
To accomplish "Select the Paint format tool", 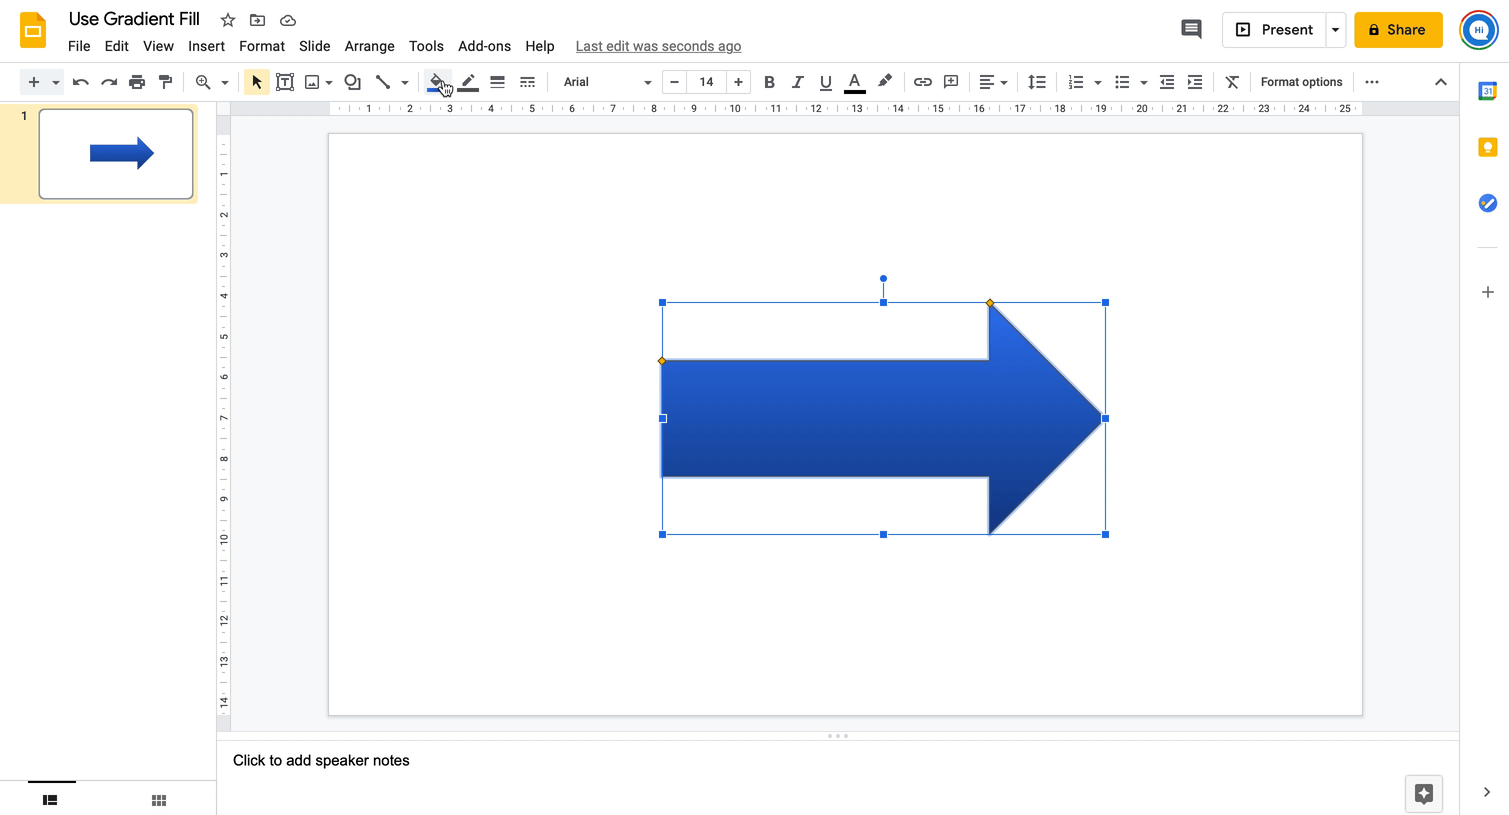I will point(166,82).
